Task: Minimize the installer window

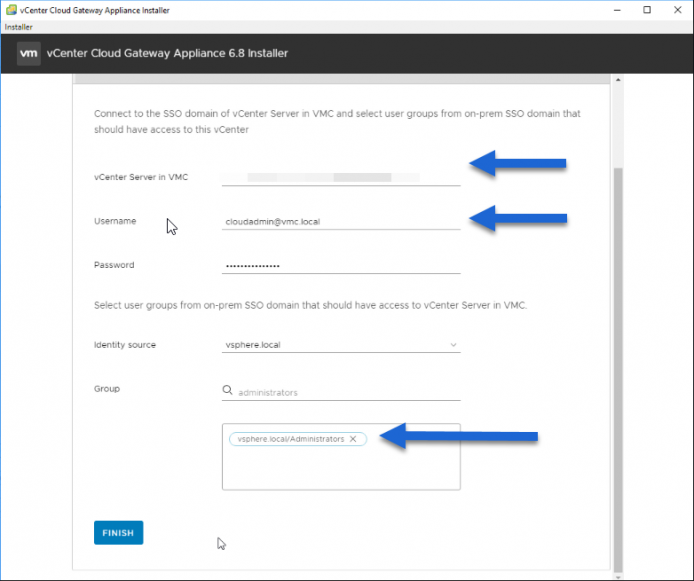Action: (617, 10)
